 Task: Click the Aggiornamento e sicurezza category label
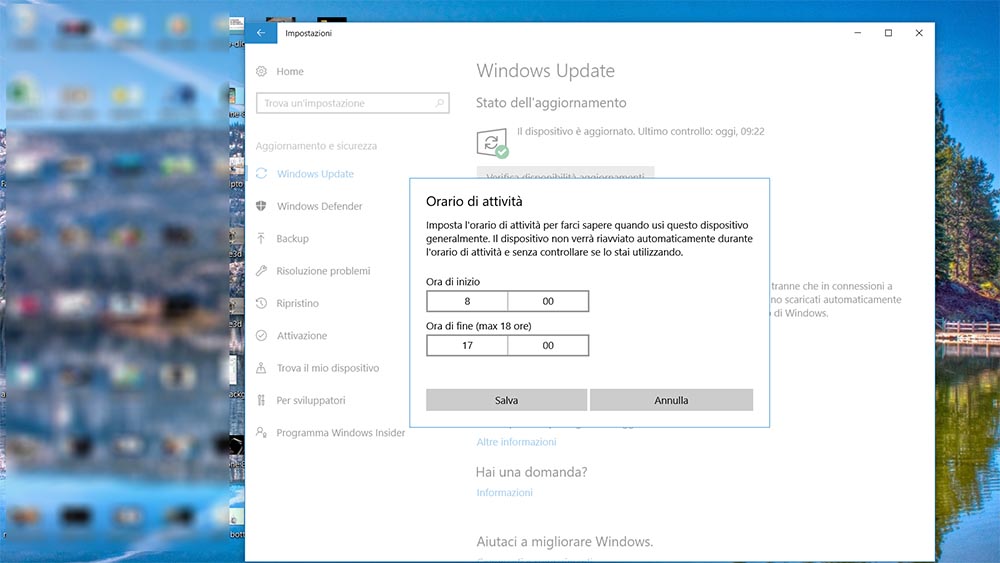click(x=316, y=145)
